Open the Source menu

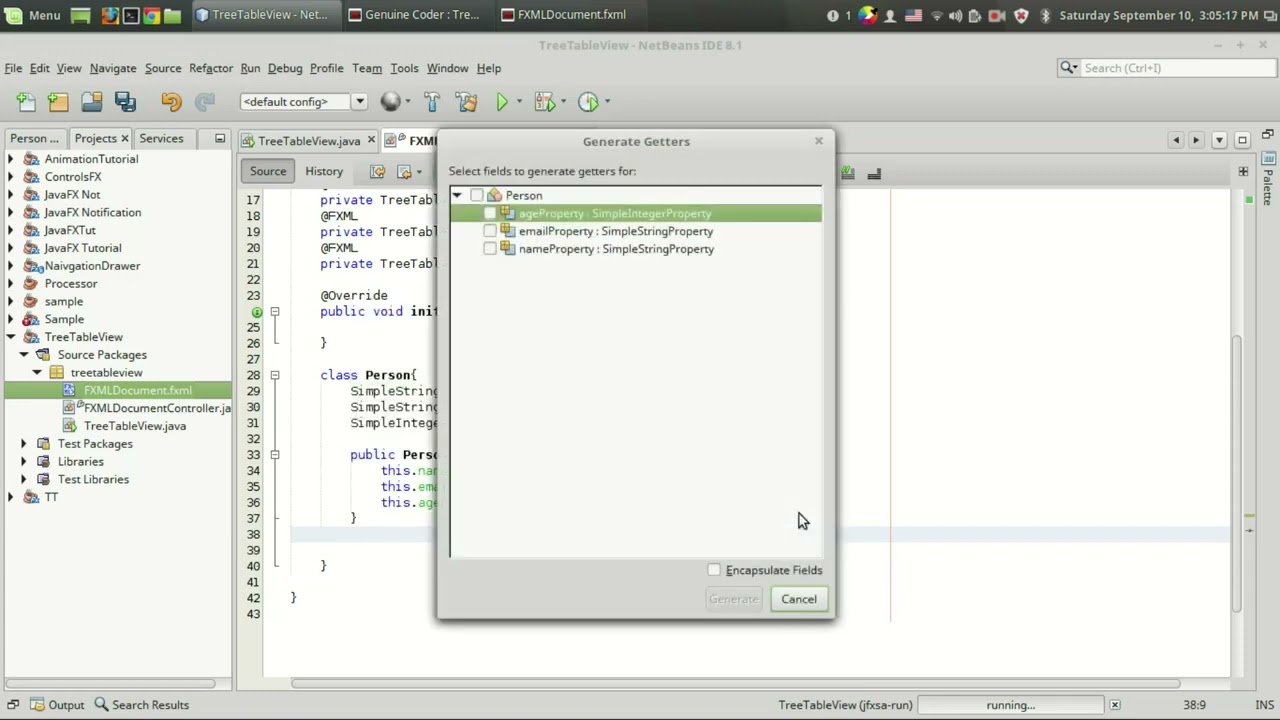[163, 68]
